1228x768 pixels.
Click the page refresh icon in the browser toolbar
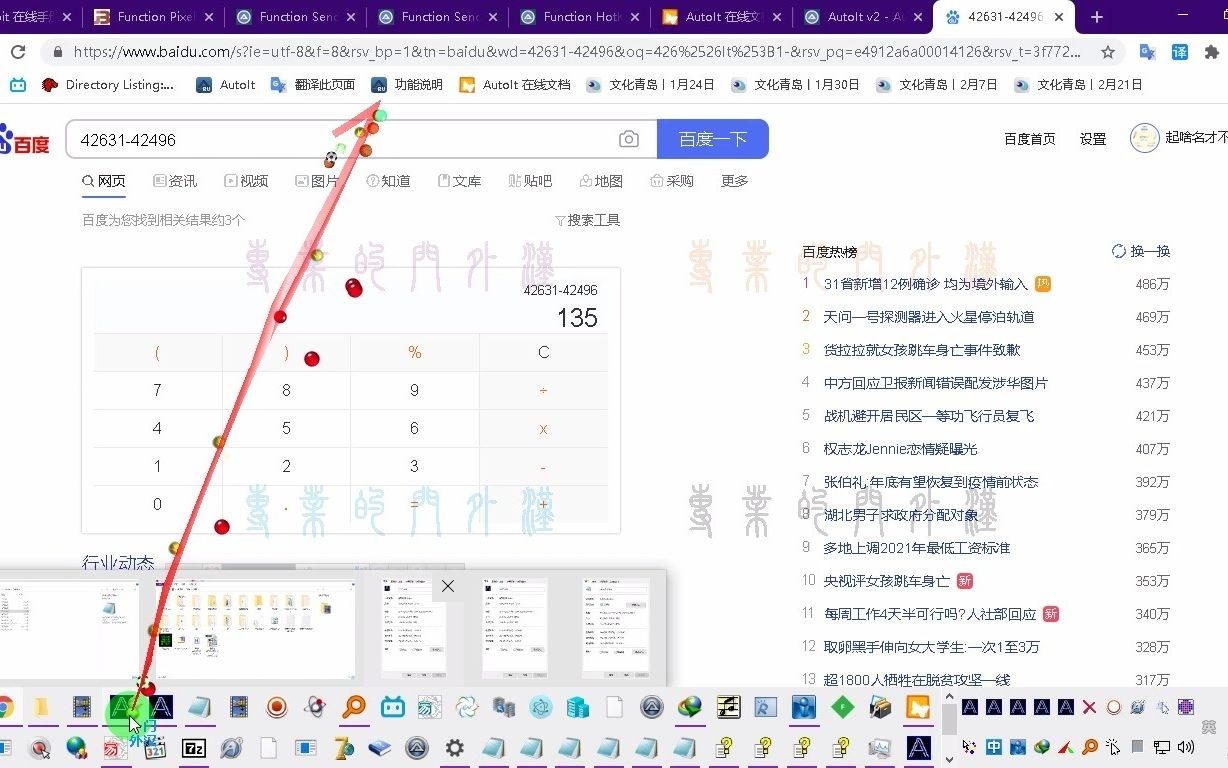click(18, 51)
